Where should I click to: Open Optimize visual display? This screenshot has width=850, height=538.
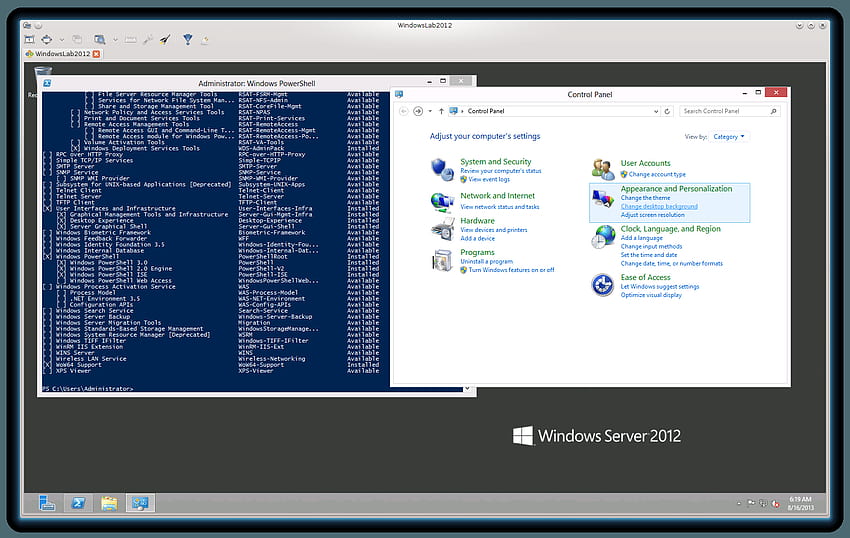pos(651,295)
